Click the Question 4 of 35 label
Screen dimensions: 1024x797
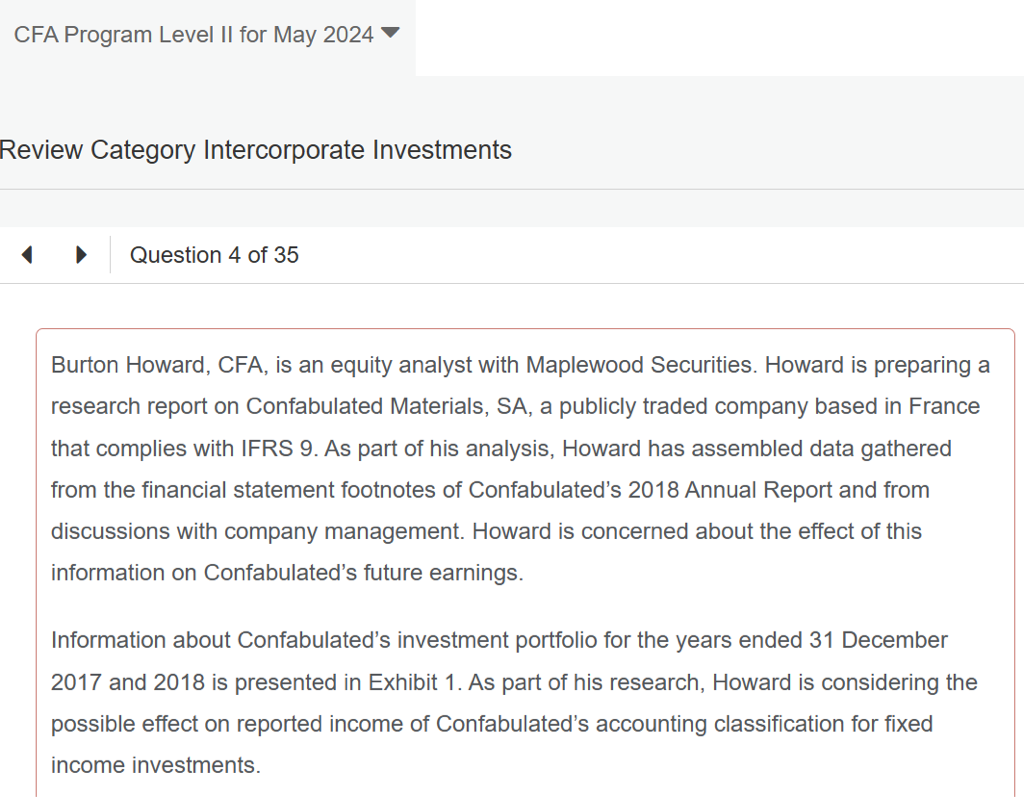(x=214, y=255)
